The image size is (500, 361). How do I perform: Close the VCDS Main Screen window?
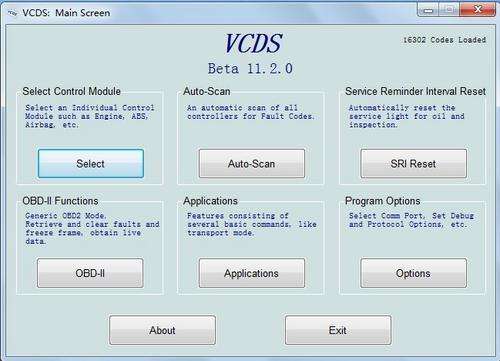click(x=477, y=9)
